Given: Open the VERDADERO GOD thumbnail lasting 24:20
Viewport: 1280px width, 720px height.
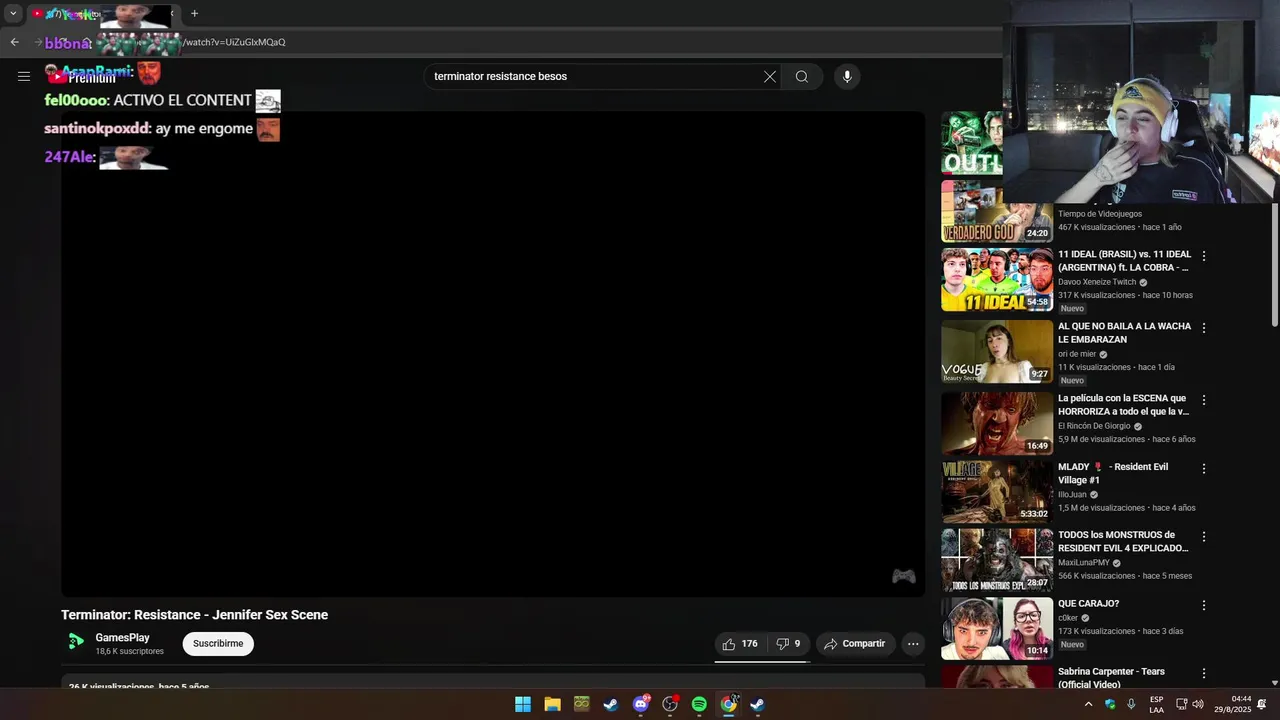Looking at the screenshot, I should pos(997,211).
